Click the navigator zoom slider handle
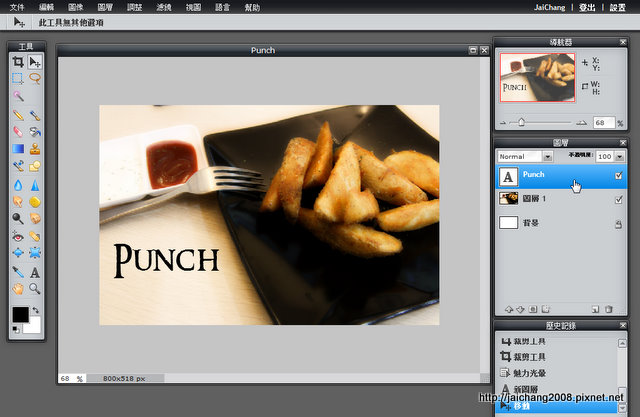 click(521, 122)
